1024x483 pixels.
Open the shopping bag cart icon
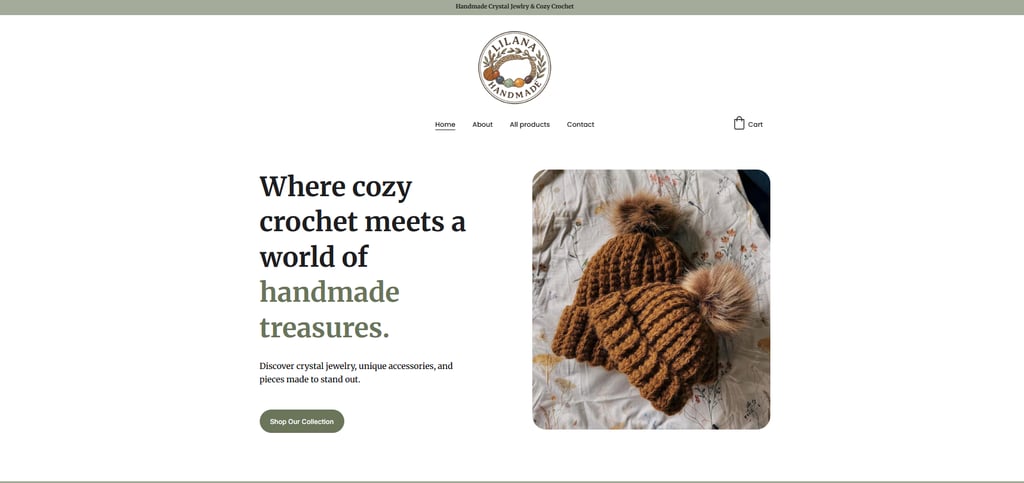739,123
